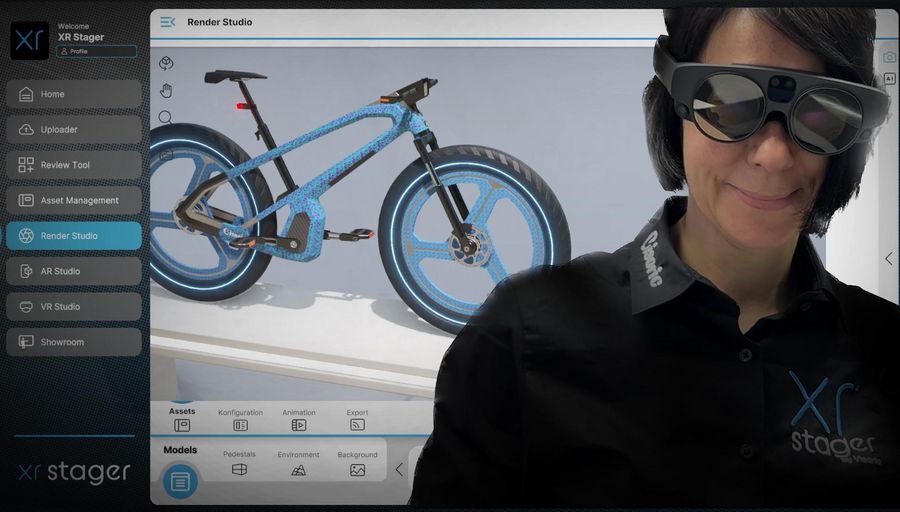The image size is (900, 512).
Task: Click the round Models list button
Action: click(180, 481)
